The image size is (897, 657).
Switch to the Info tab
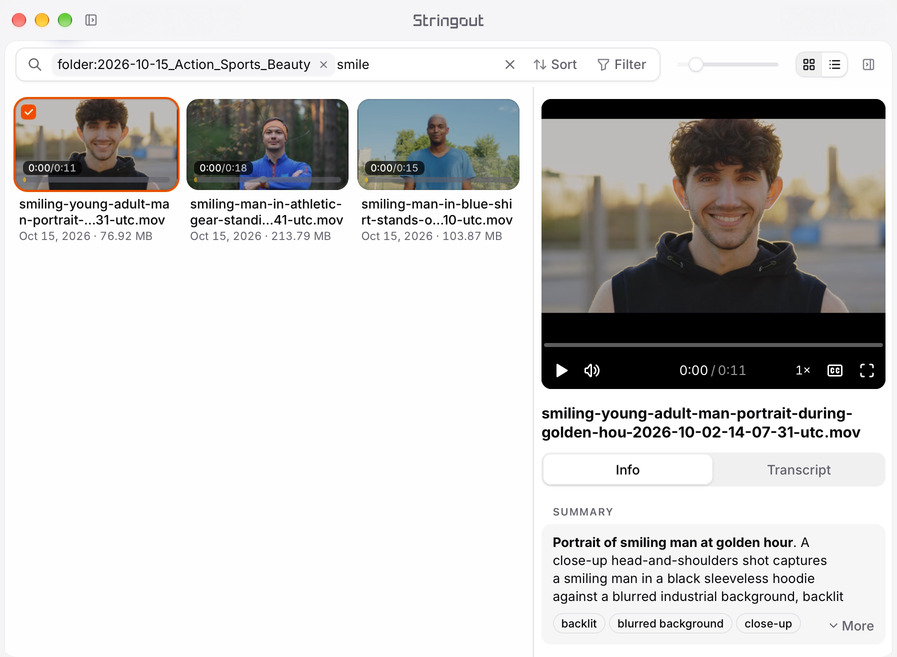pos(628,470)
